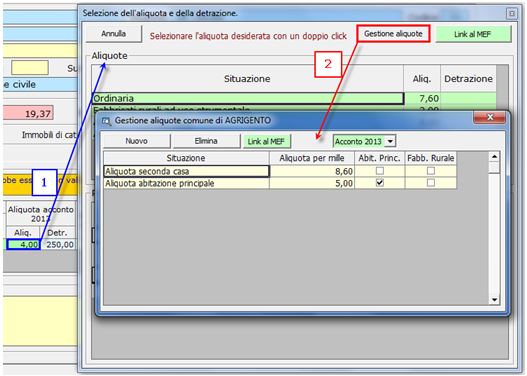Click the 'Aliquota per mille' column header

312,158
